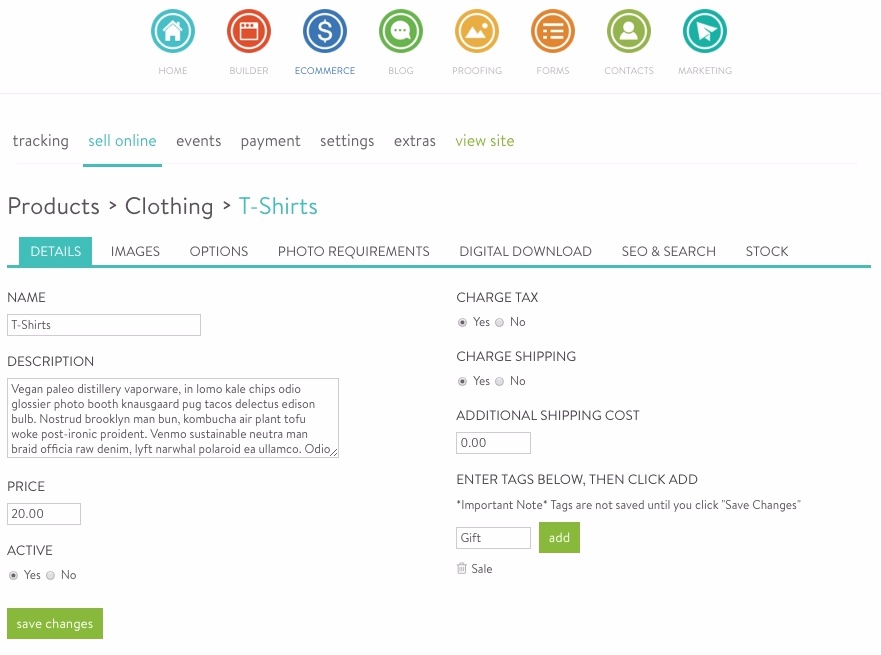The width and height of the screenshot is (881, 655).
Task: Open the Marketing paper-plane icon
Action: [x=704, y=30]
